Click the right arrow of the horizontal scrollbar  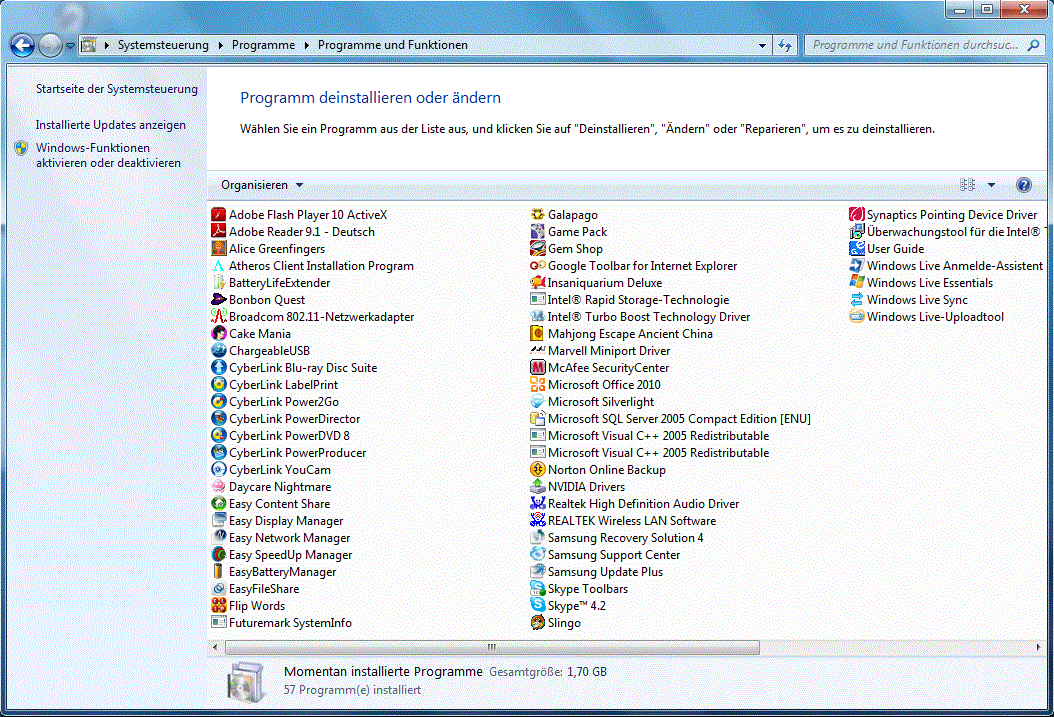tap(1039, 647)
